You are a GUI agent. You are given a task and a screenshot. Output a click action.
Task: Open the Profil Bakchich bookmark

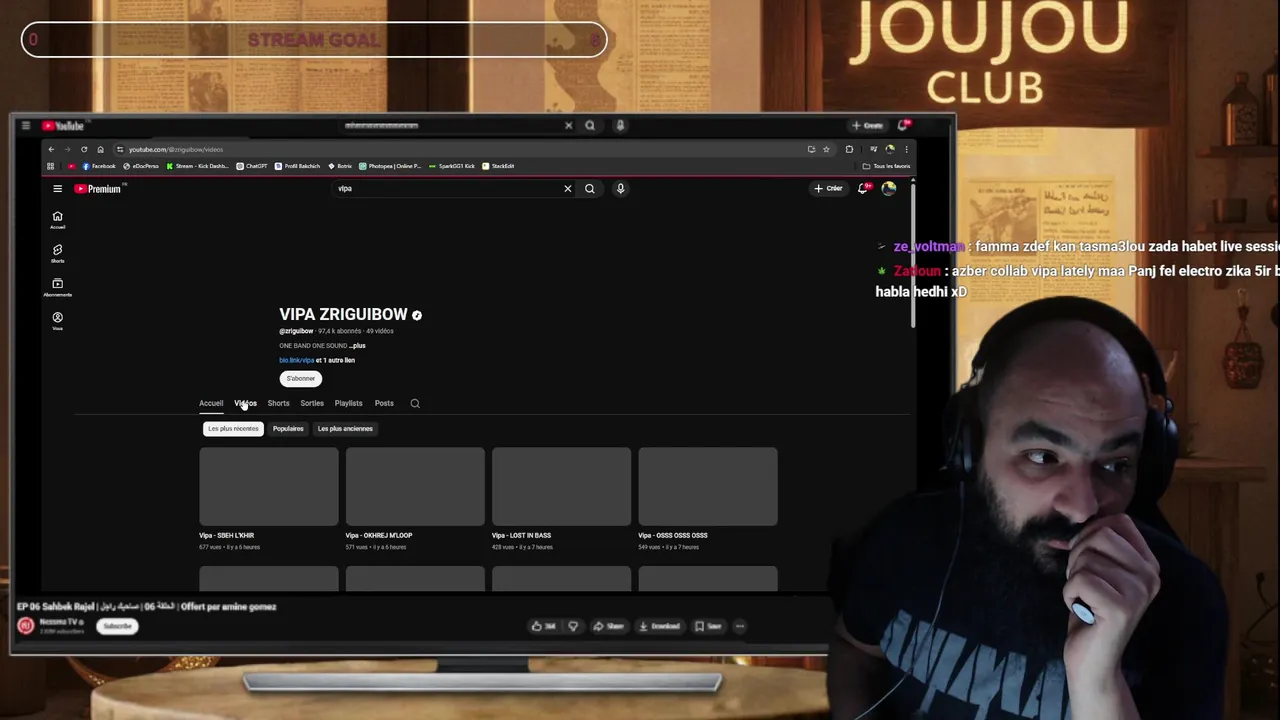[x=298, y=166]
